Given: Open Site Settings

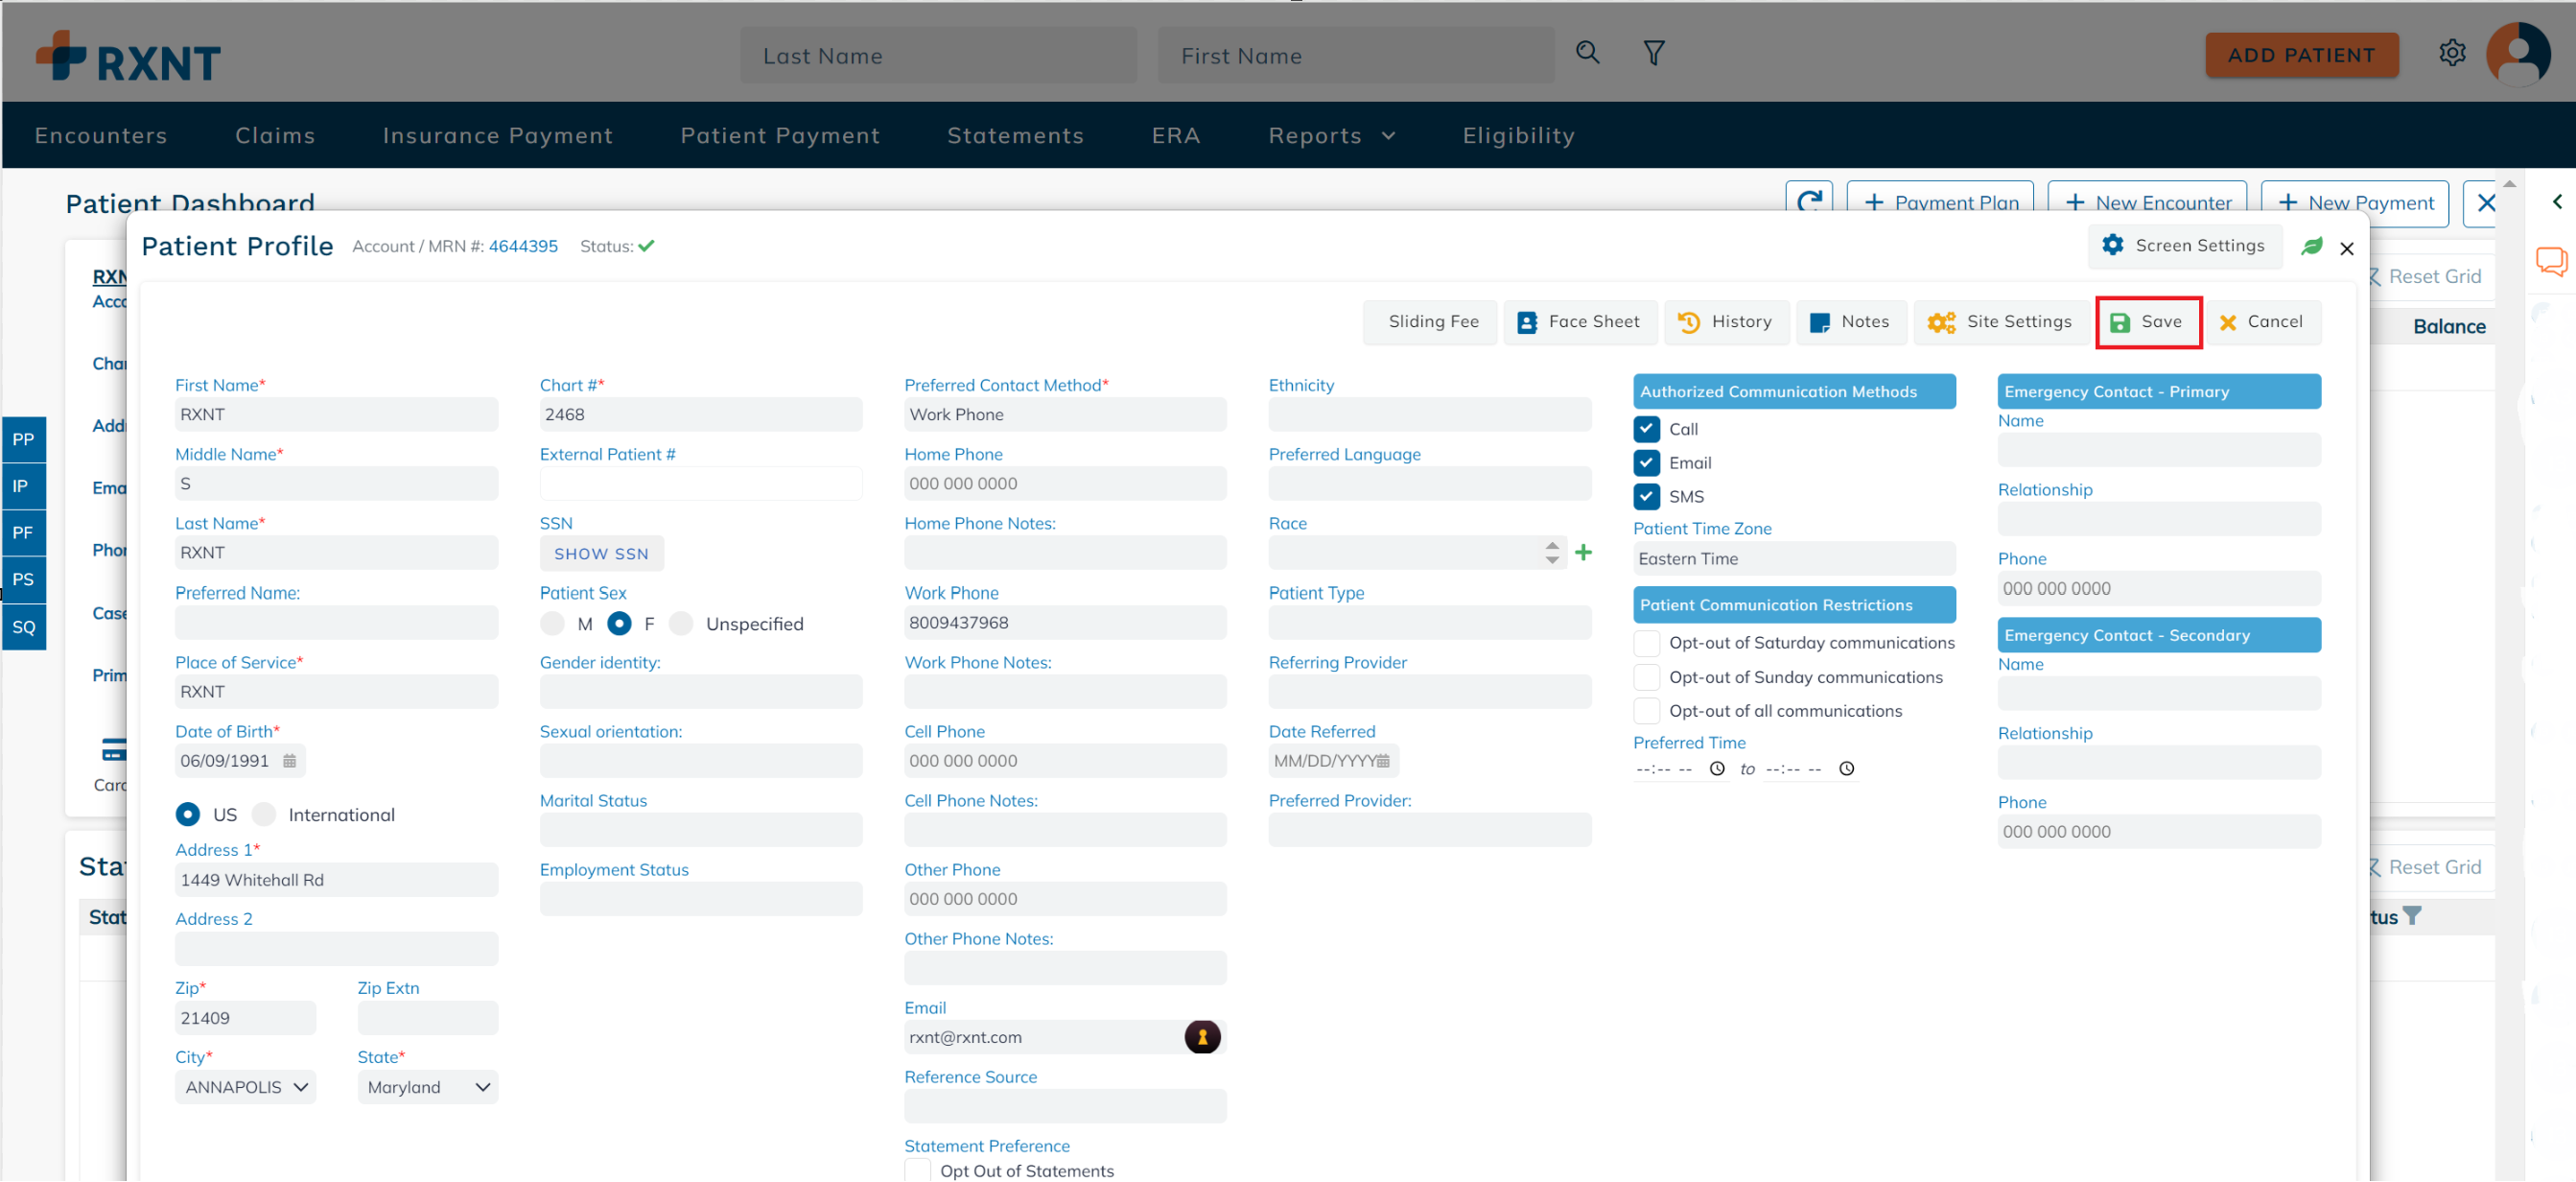Looking at the screenshot, I should (x=2001, y=322).
